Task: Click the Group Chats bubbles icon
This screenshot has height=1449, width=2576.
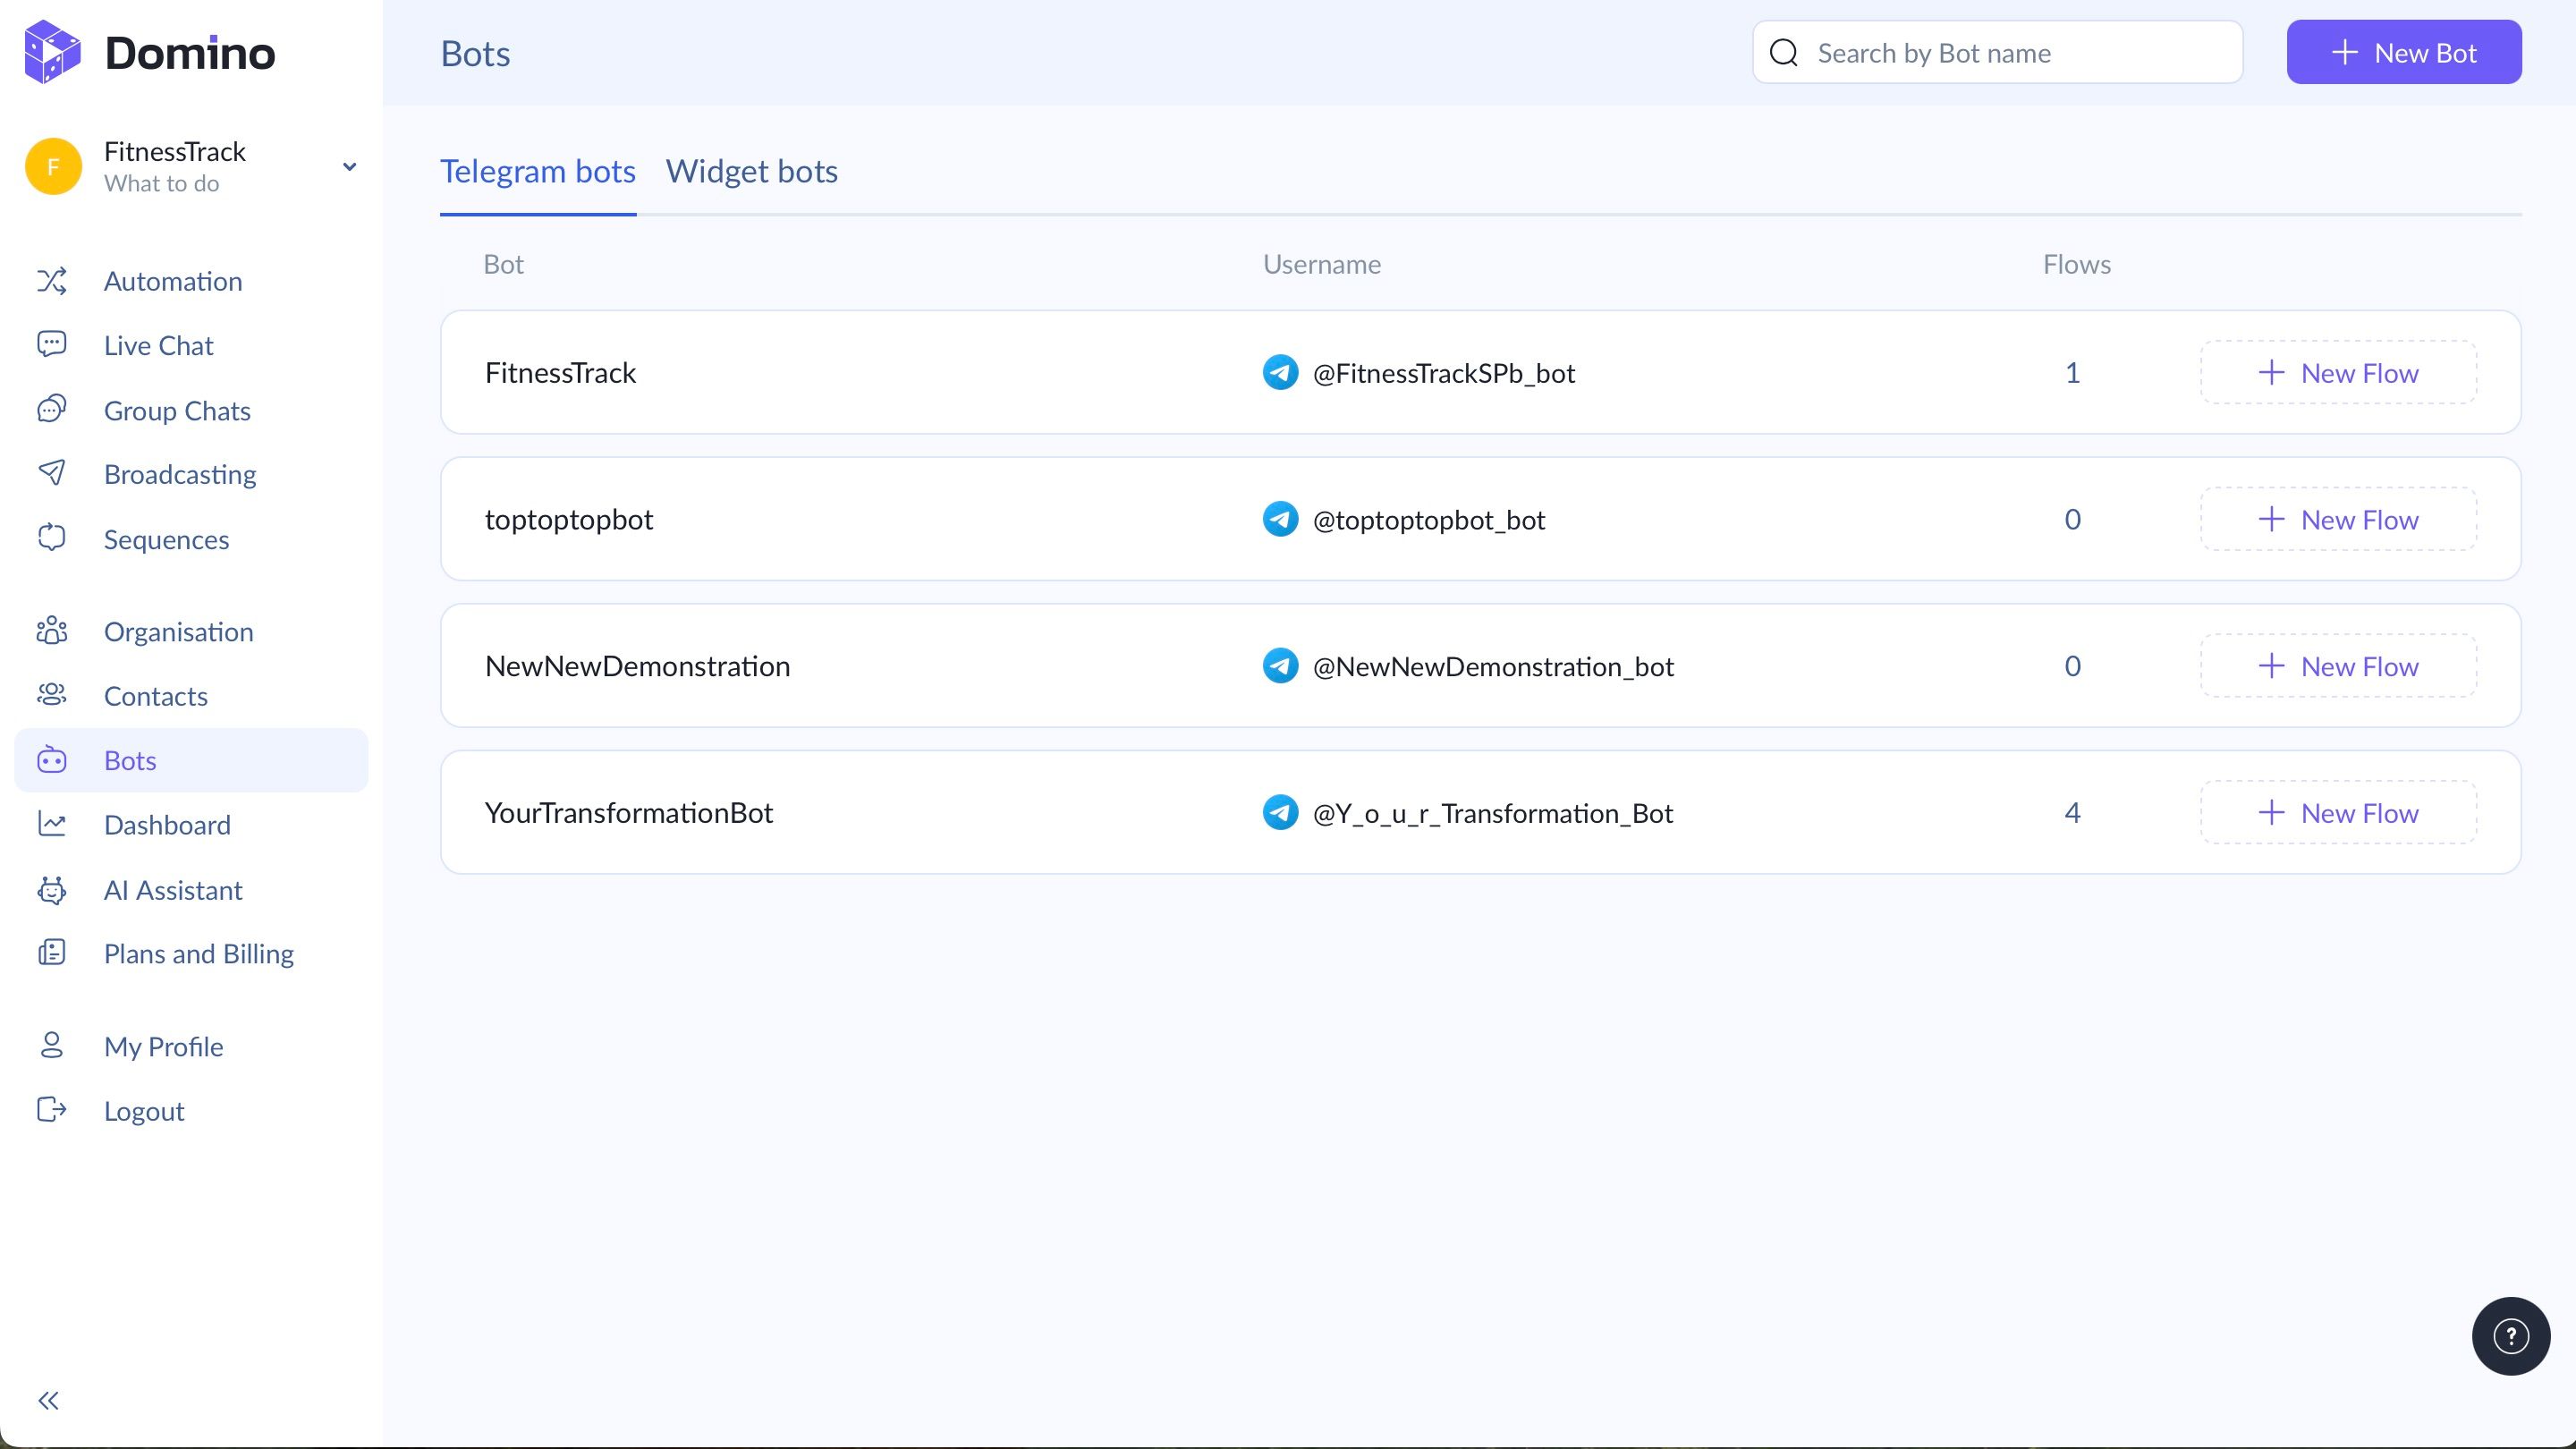Action: click(x=52, y=410)
